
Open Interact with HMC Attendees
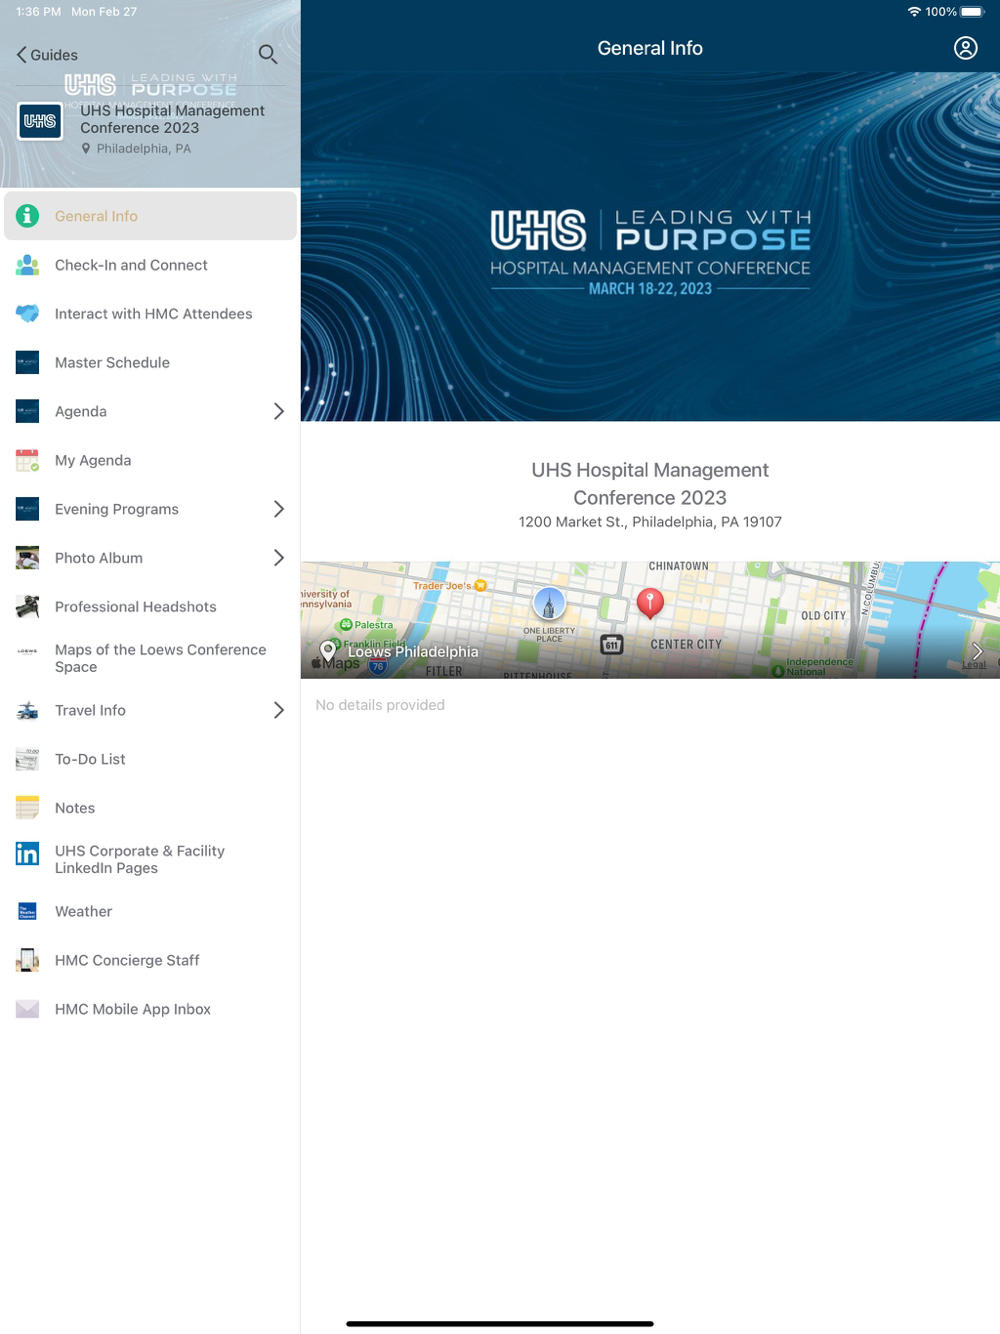(x=150, y=314)
